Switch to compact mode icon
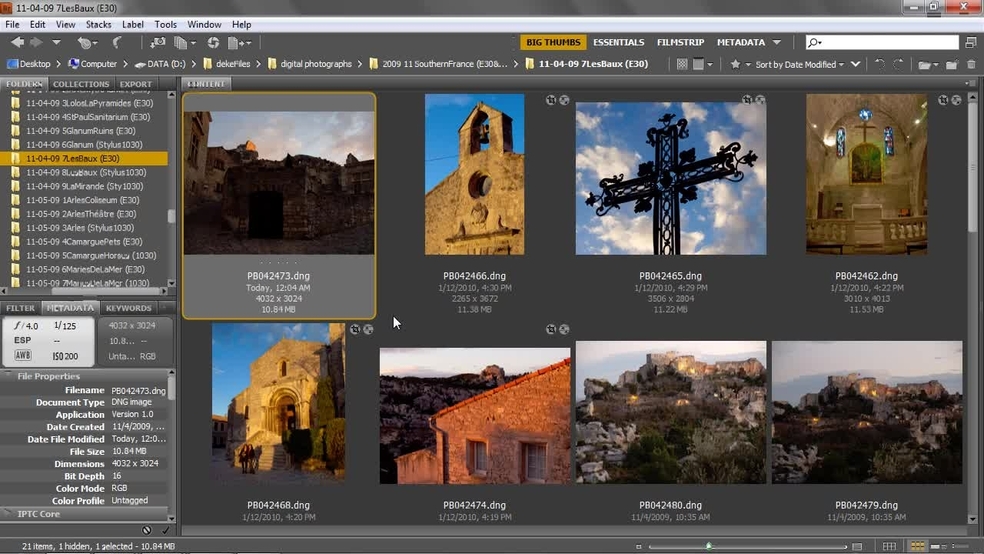 [x=971, y=42]
